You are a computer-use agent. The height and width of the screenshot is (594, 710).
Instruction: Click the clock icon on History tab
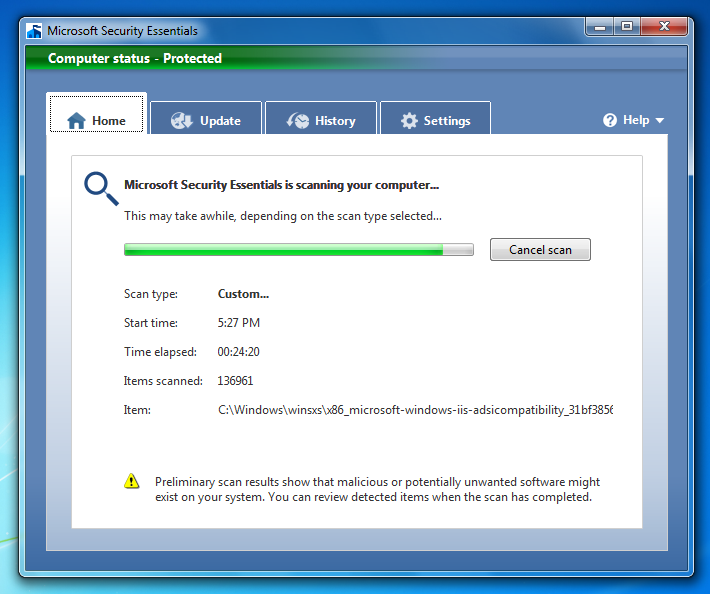[x=297, y=120]
